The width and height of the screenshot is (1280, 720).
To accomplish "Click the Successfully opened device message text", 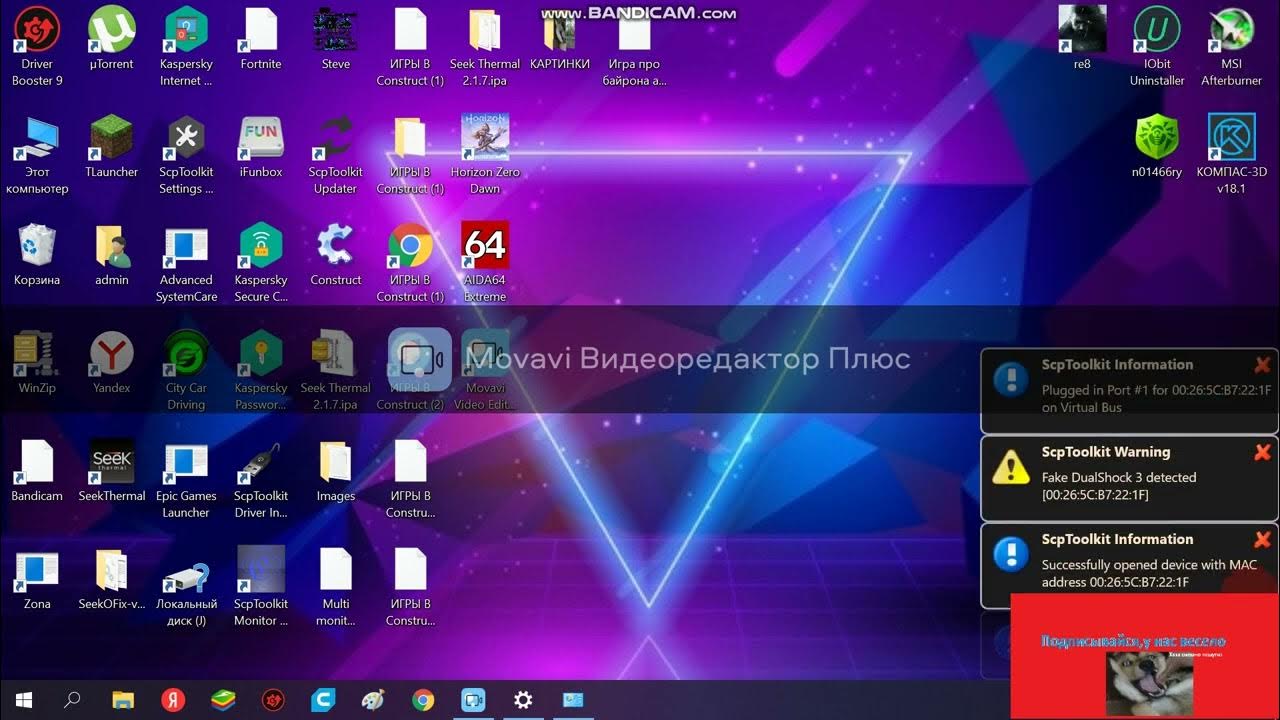I will click(1149, 574).
